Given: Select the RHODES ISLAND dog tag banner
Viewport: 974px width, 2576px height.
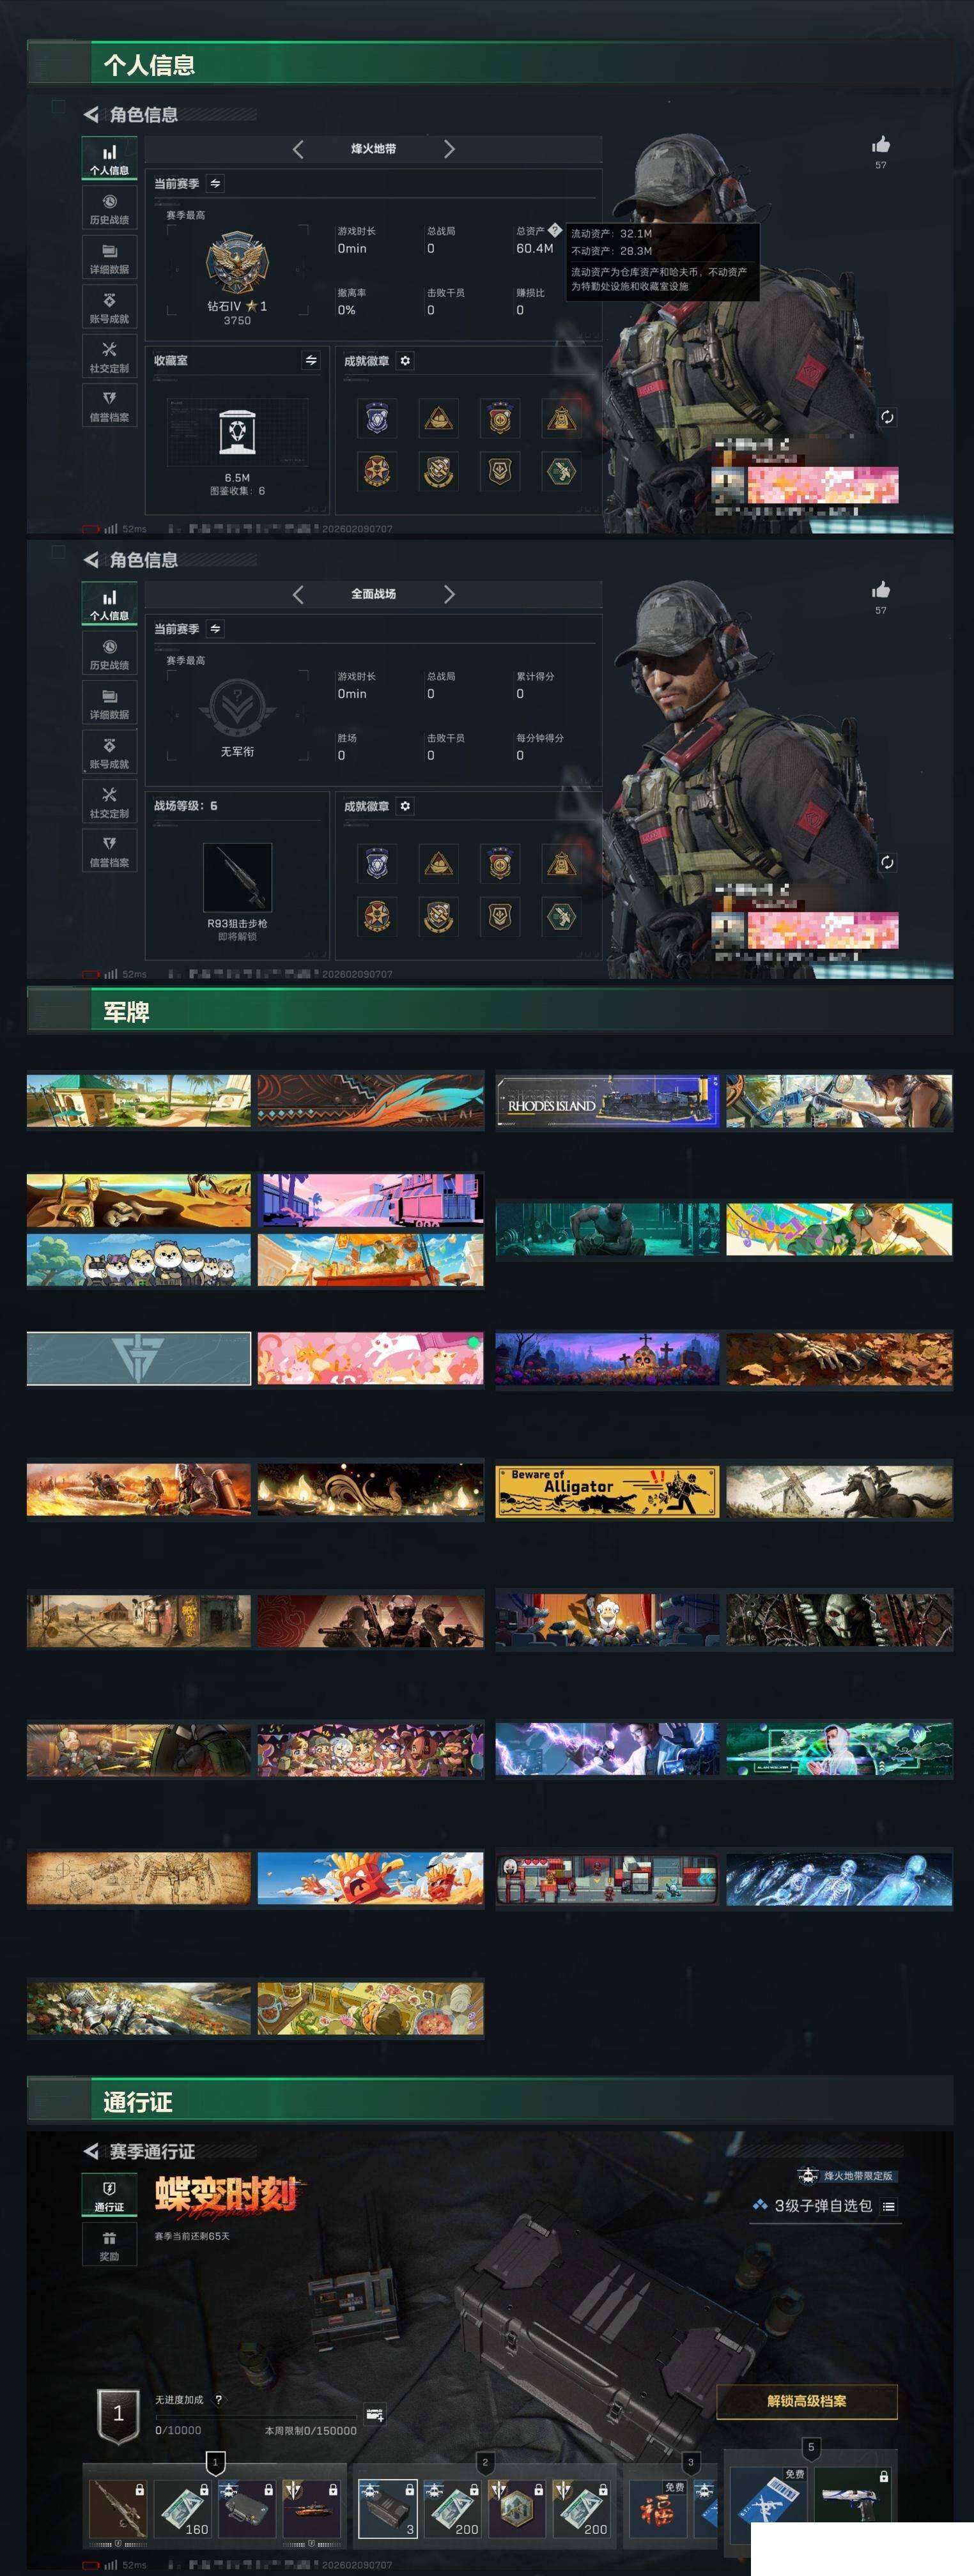Looking at the screenshot, I should [608, 1102].
